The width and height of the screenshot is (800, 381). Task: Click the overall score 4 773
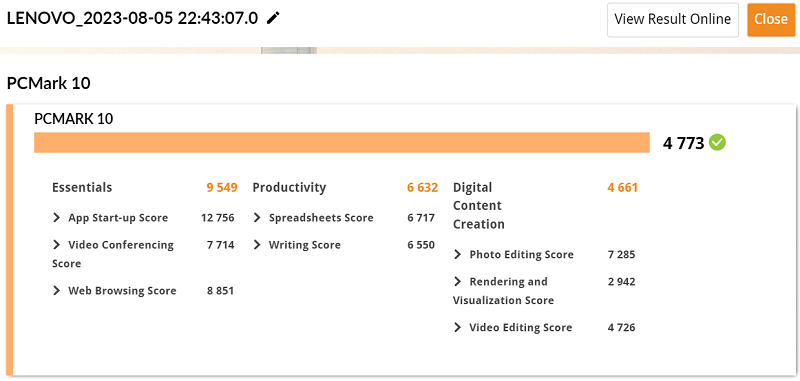click(684, 143)
